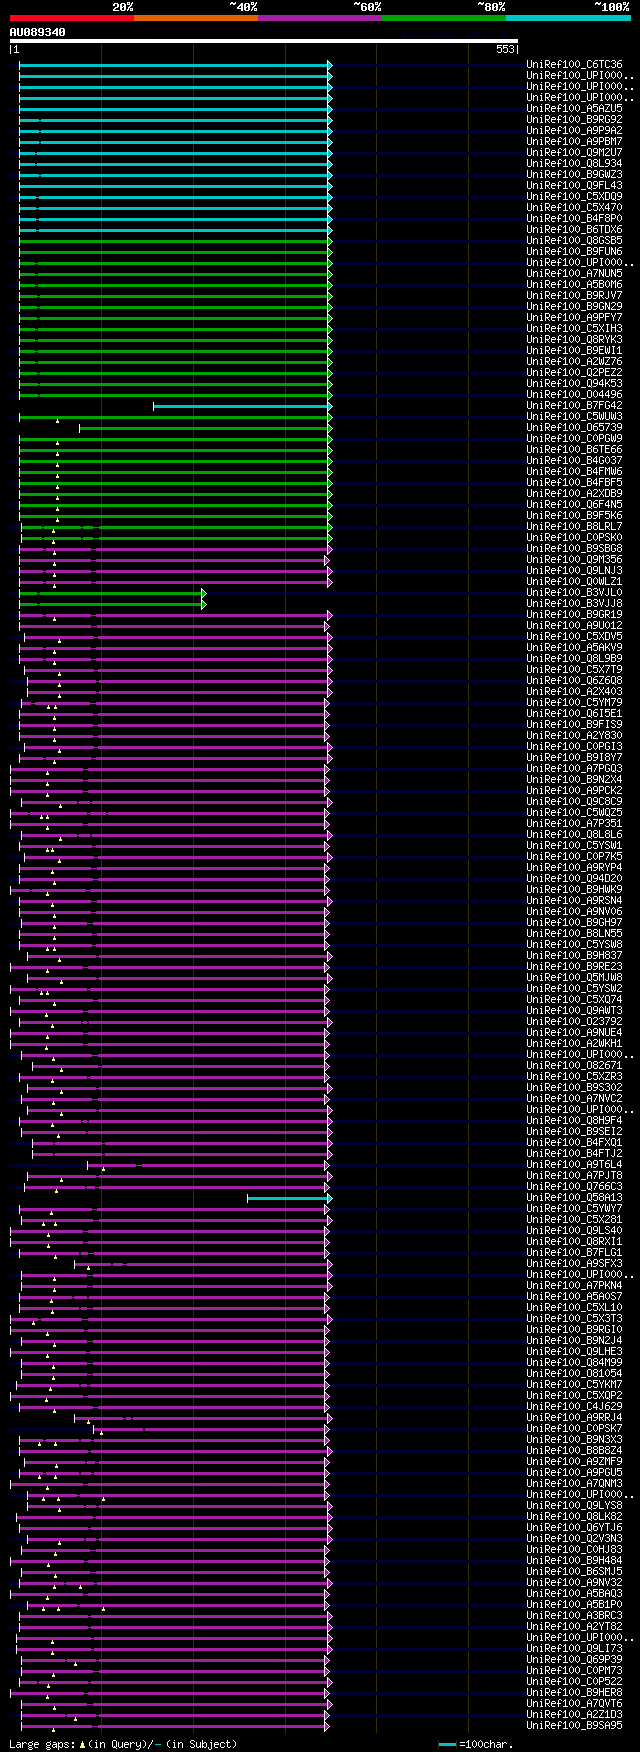Click the red ~20% identity legend bar
The height and width of the screenshot is (1752, 640).
click(x=71, y=17)
